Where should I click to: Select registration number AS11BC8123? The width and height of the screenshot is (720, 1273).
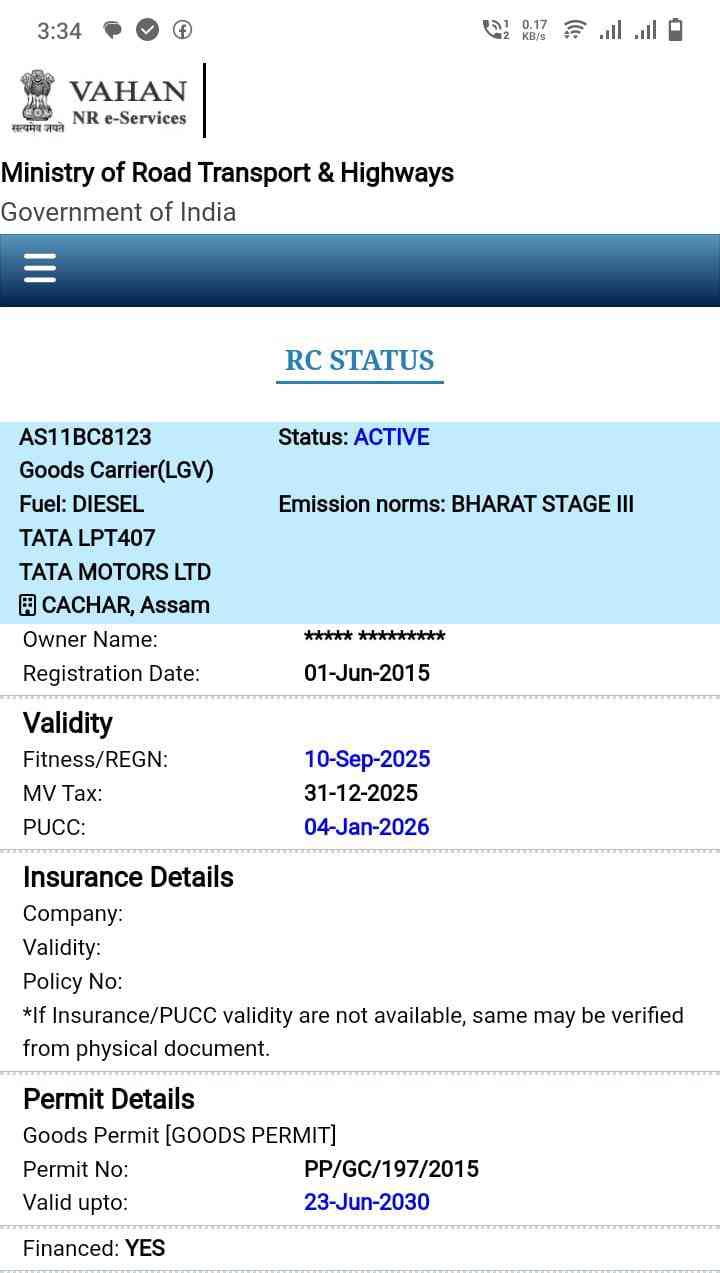(x=85, y=437)
